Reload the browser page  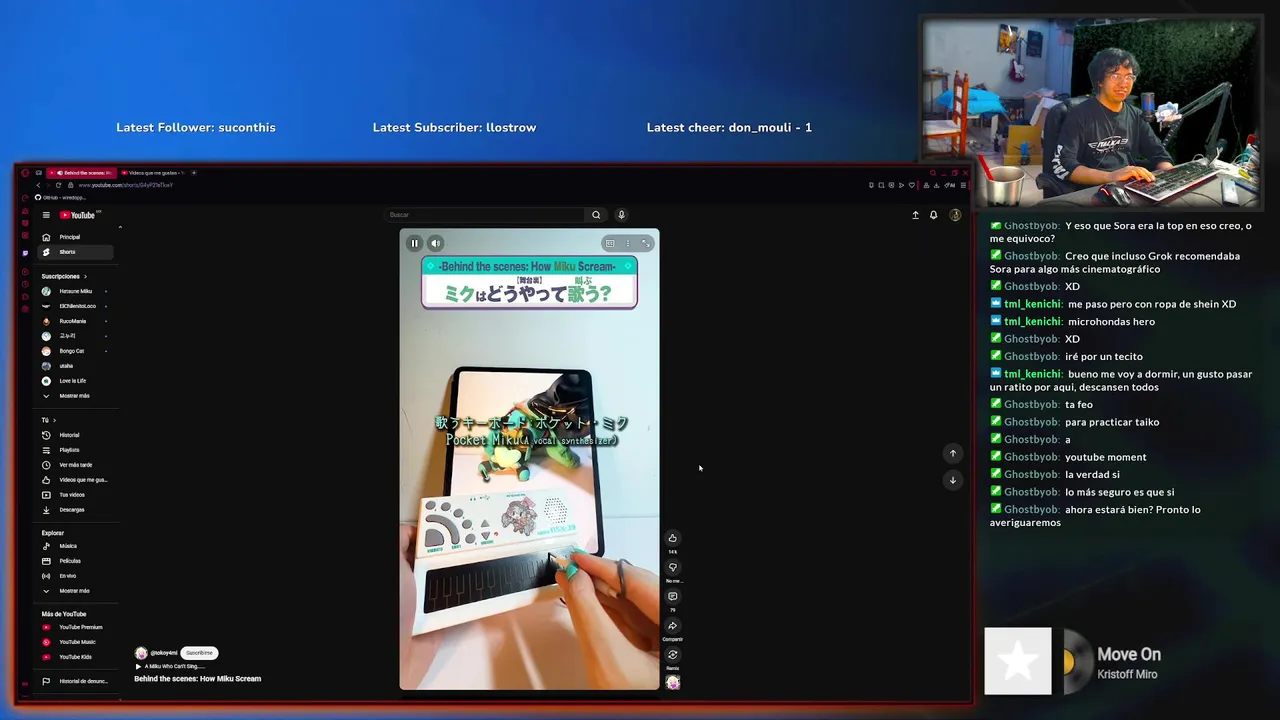tap(58, 185)
